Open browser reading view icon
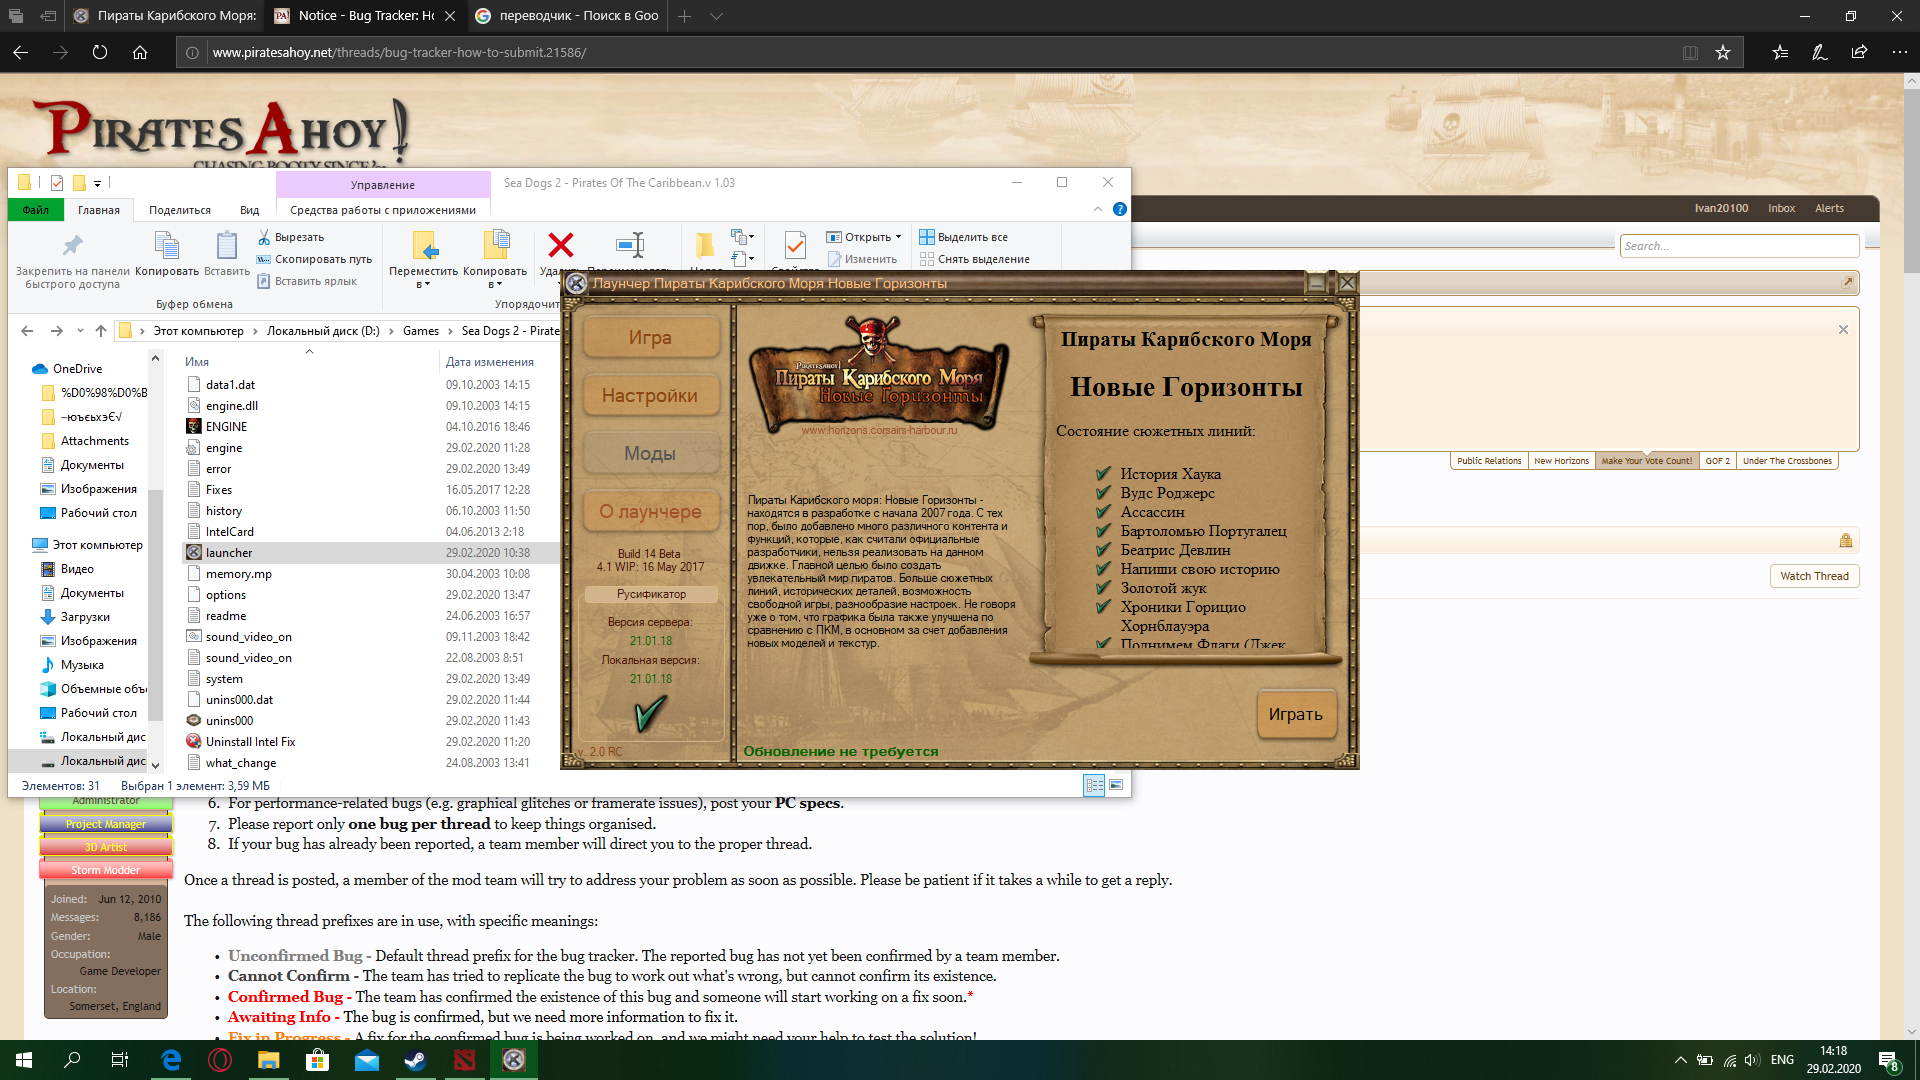The width and height of the screenshot is (1920, 1080). [x=1690, y=52]
